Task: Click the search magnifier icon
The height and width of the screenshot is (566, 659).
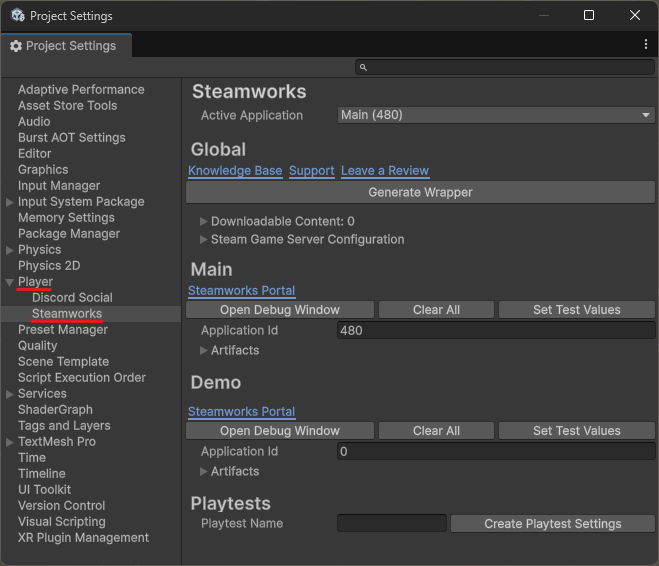Action: (x=364, y=67)
